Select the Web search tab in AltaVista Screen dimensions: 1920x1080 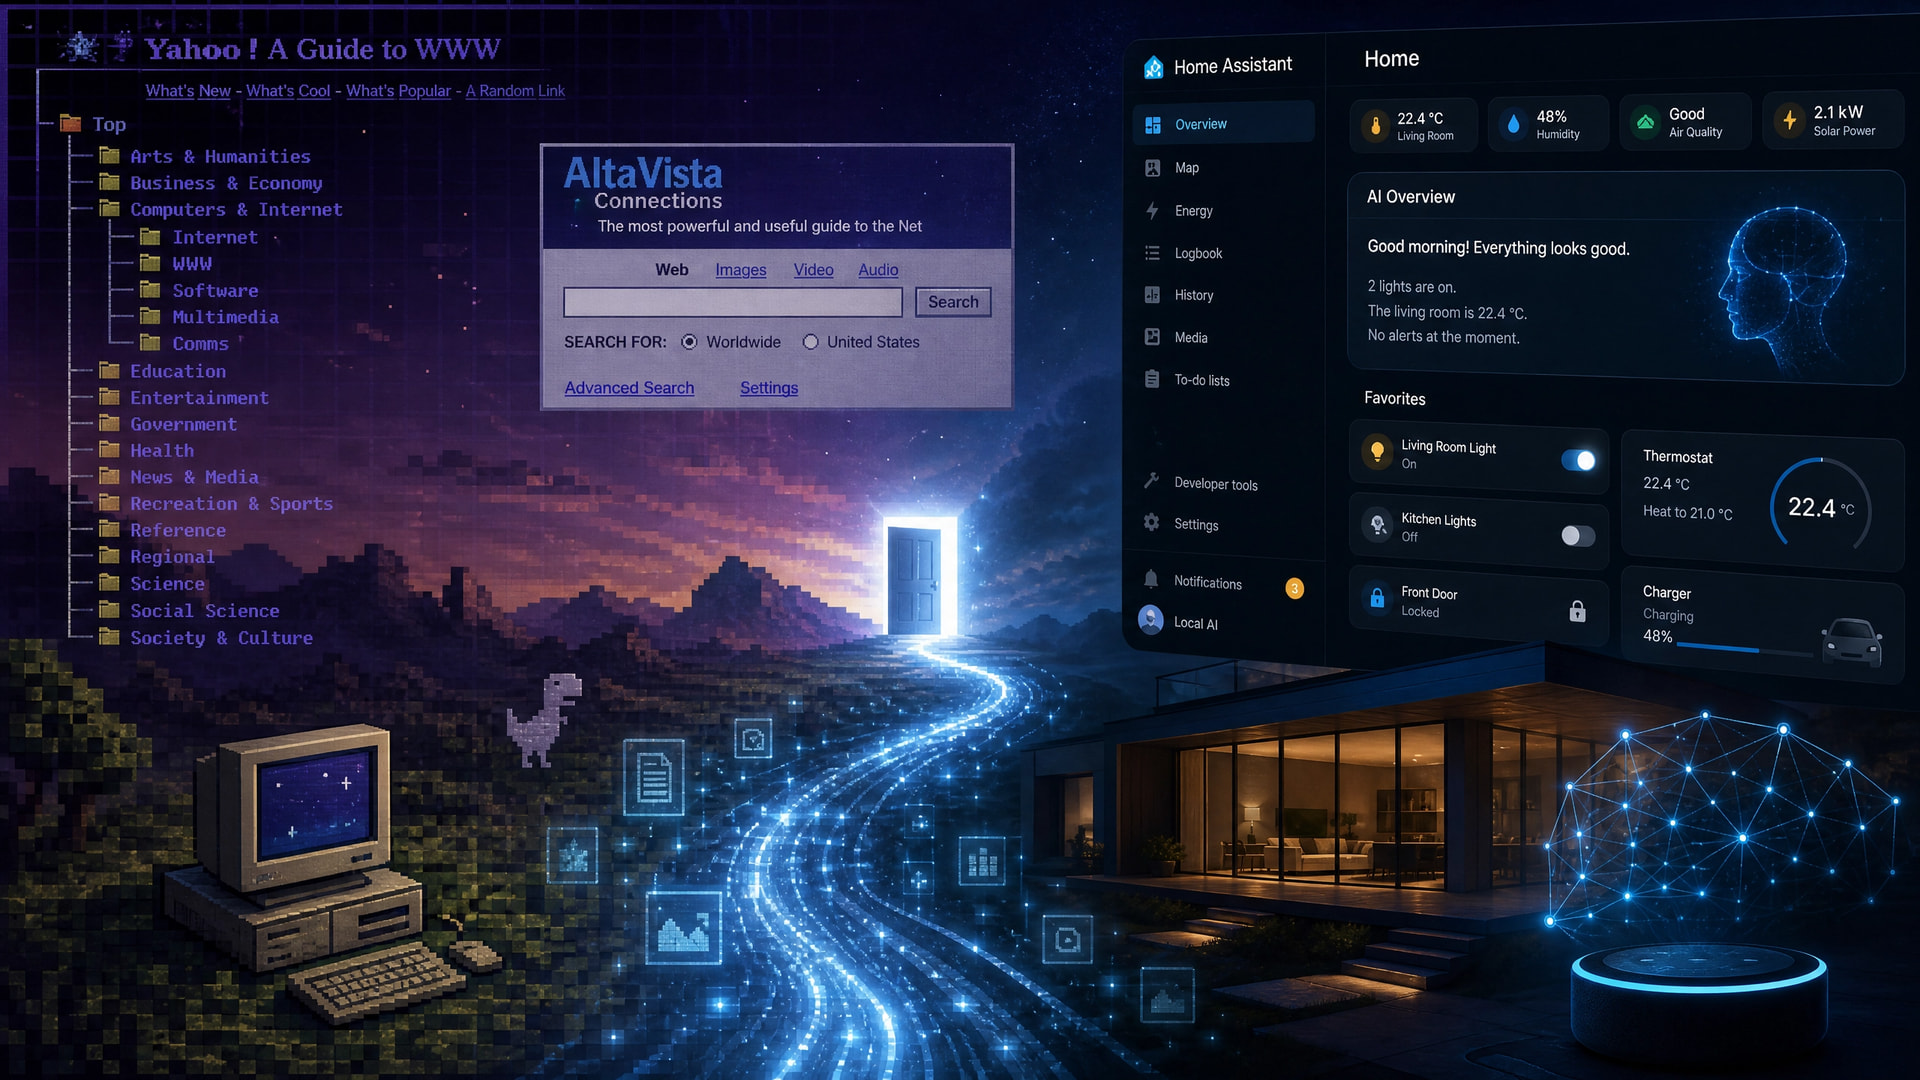pyautogui.click(x=671, y=270)
